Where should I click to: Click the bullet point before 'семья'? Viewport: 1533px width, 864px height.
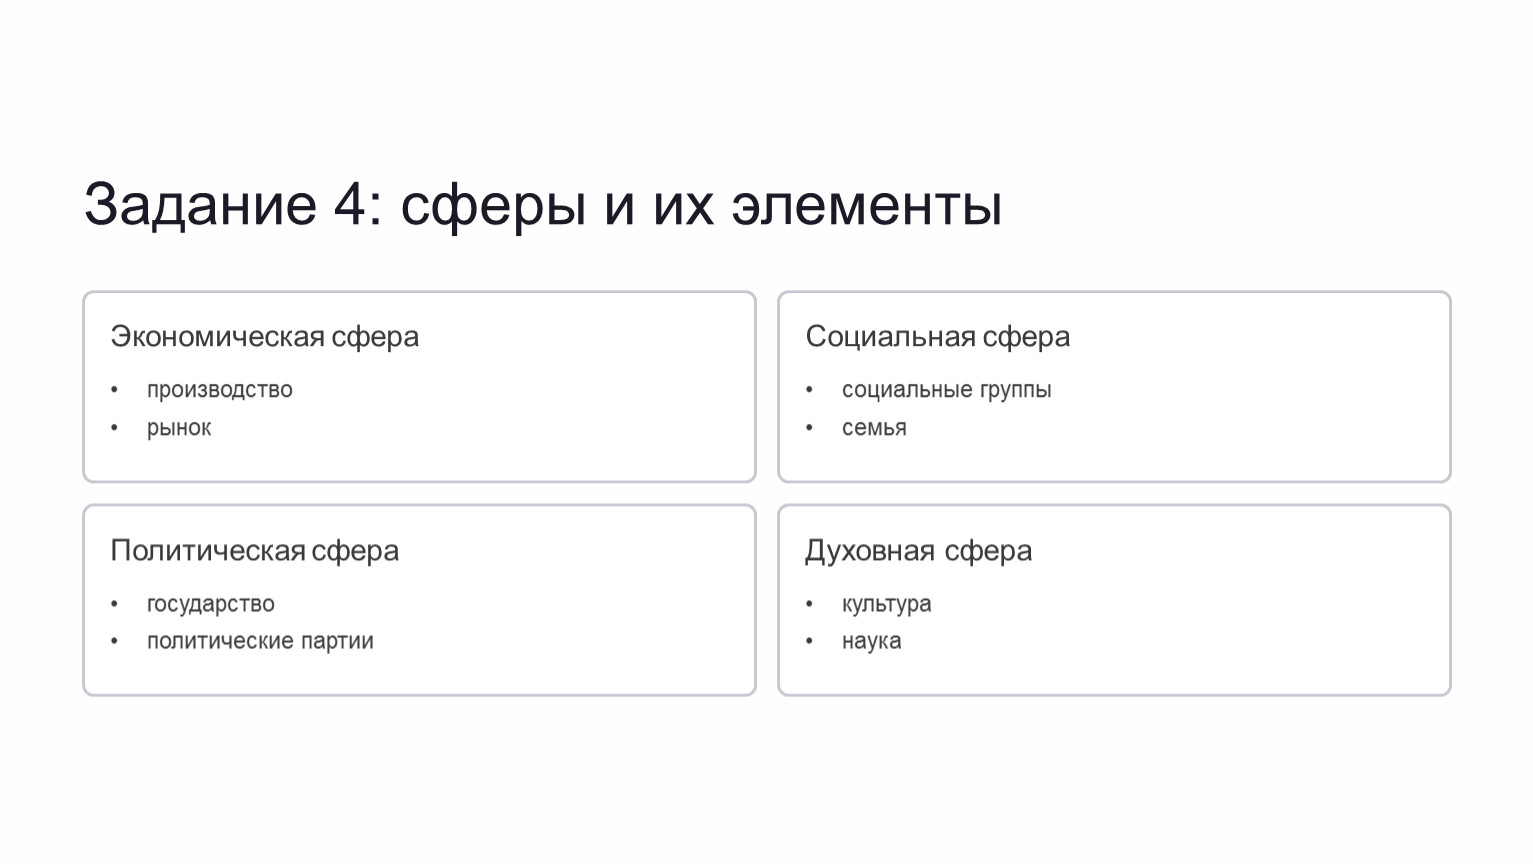coord(810,428)
